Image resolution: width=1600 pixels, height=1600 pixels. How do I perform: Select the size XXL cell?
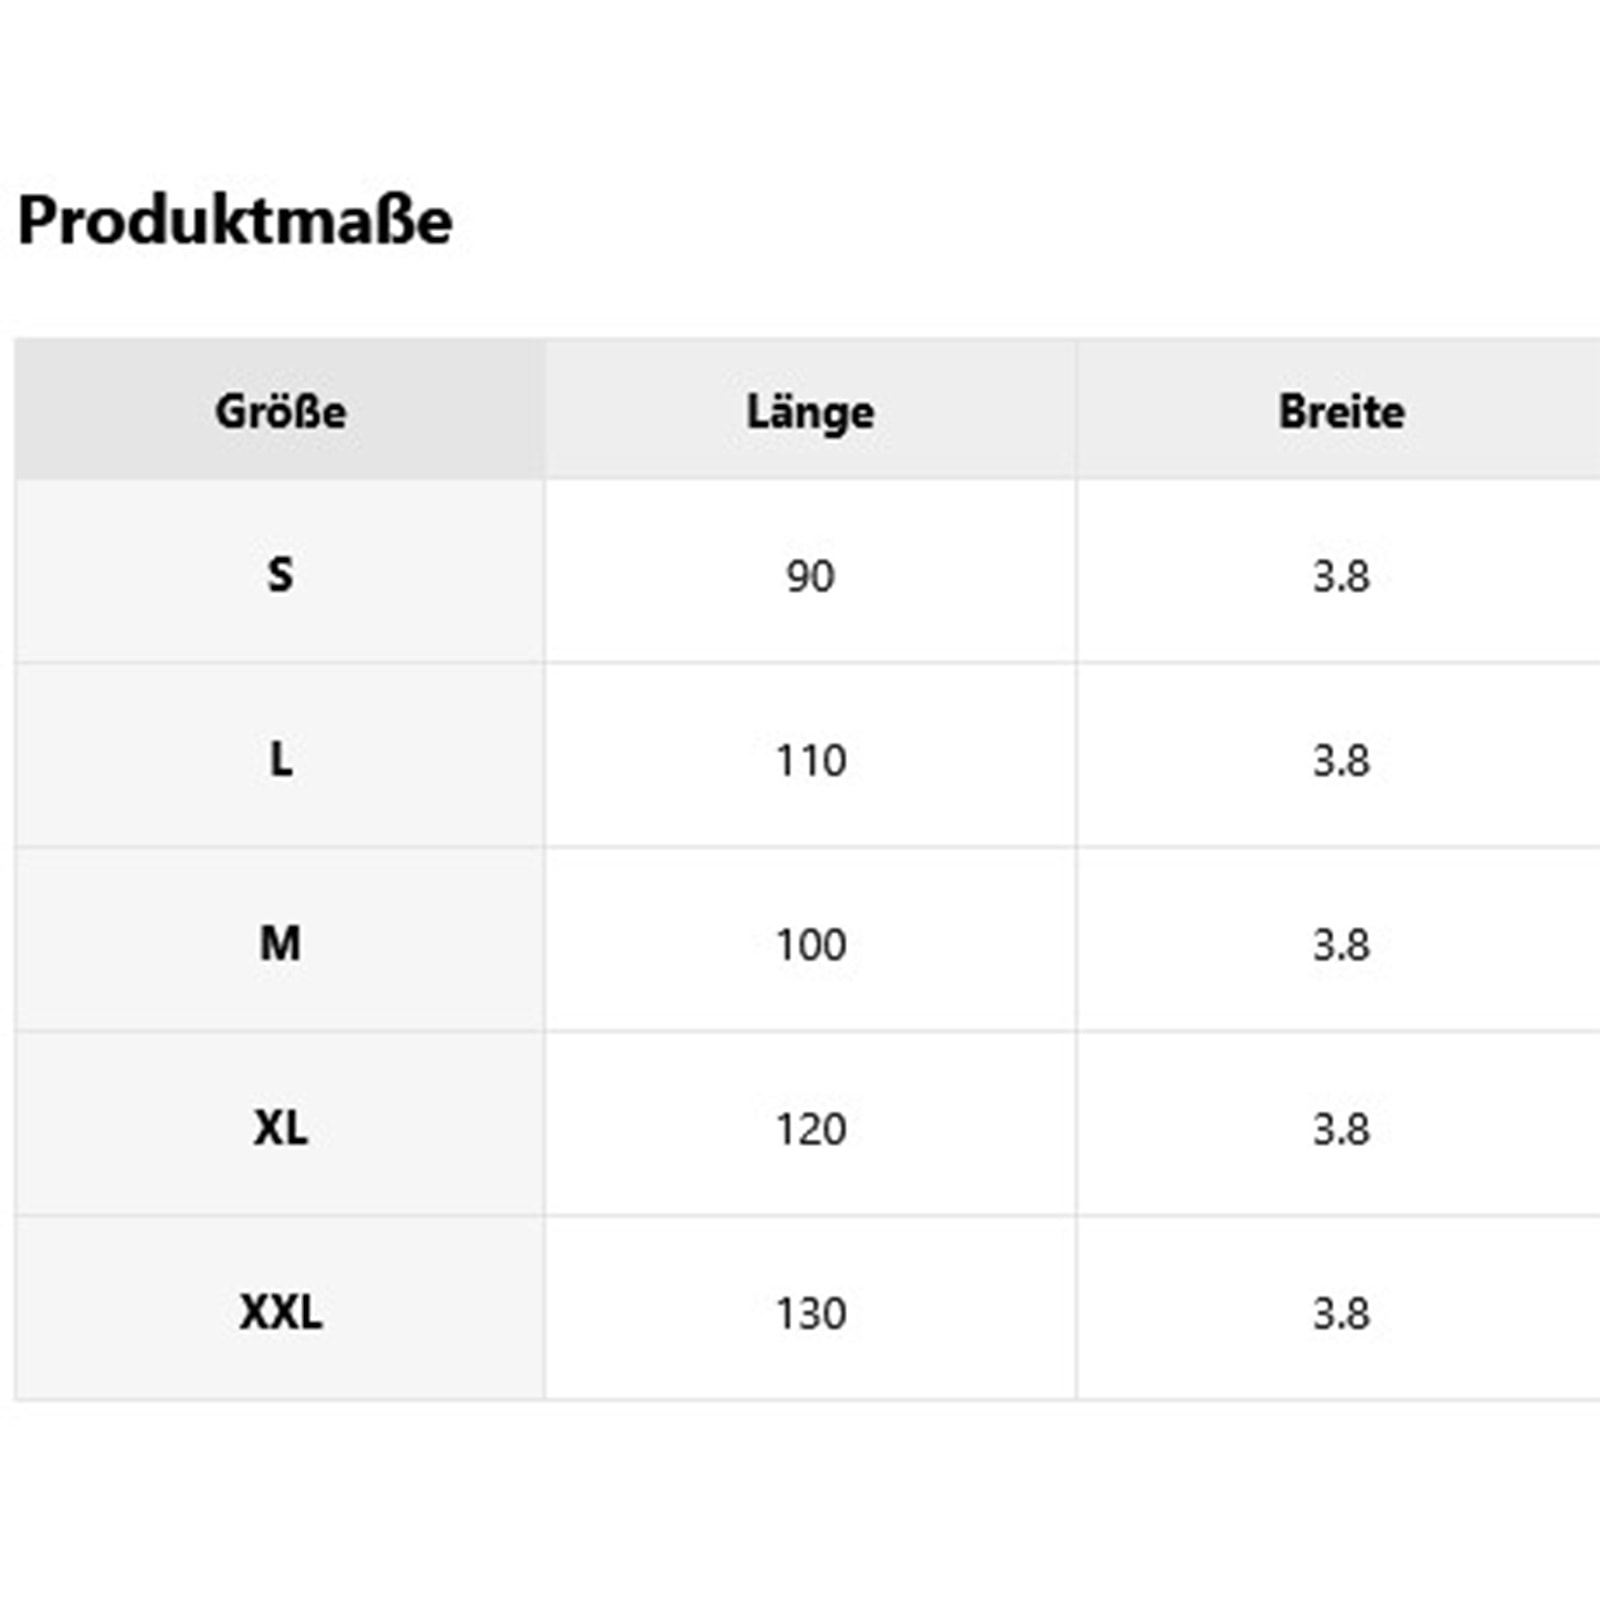281,1313
